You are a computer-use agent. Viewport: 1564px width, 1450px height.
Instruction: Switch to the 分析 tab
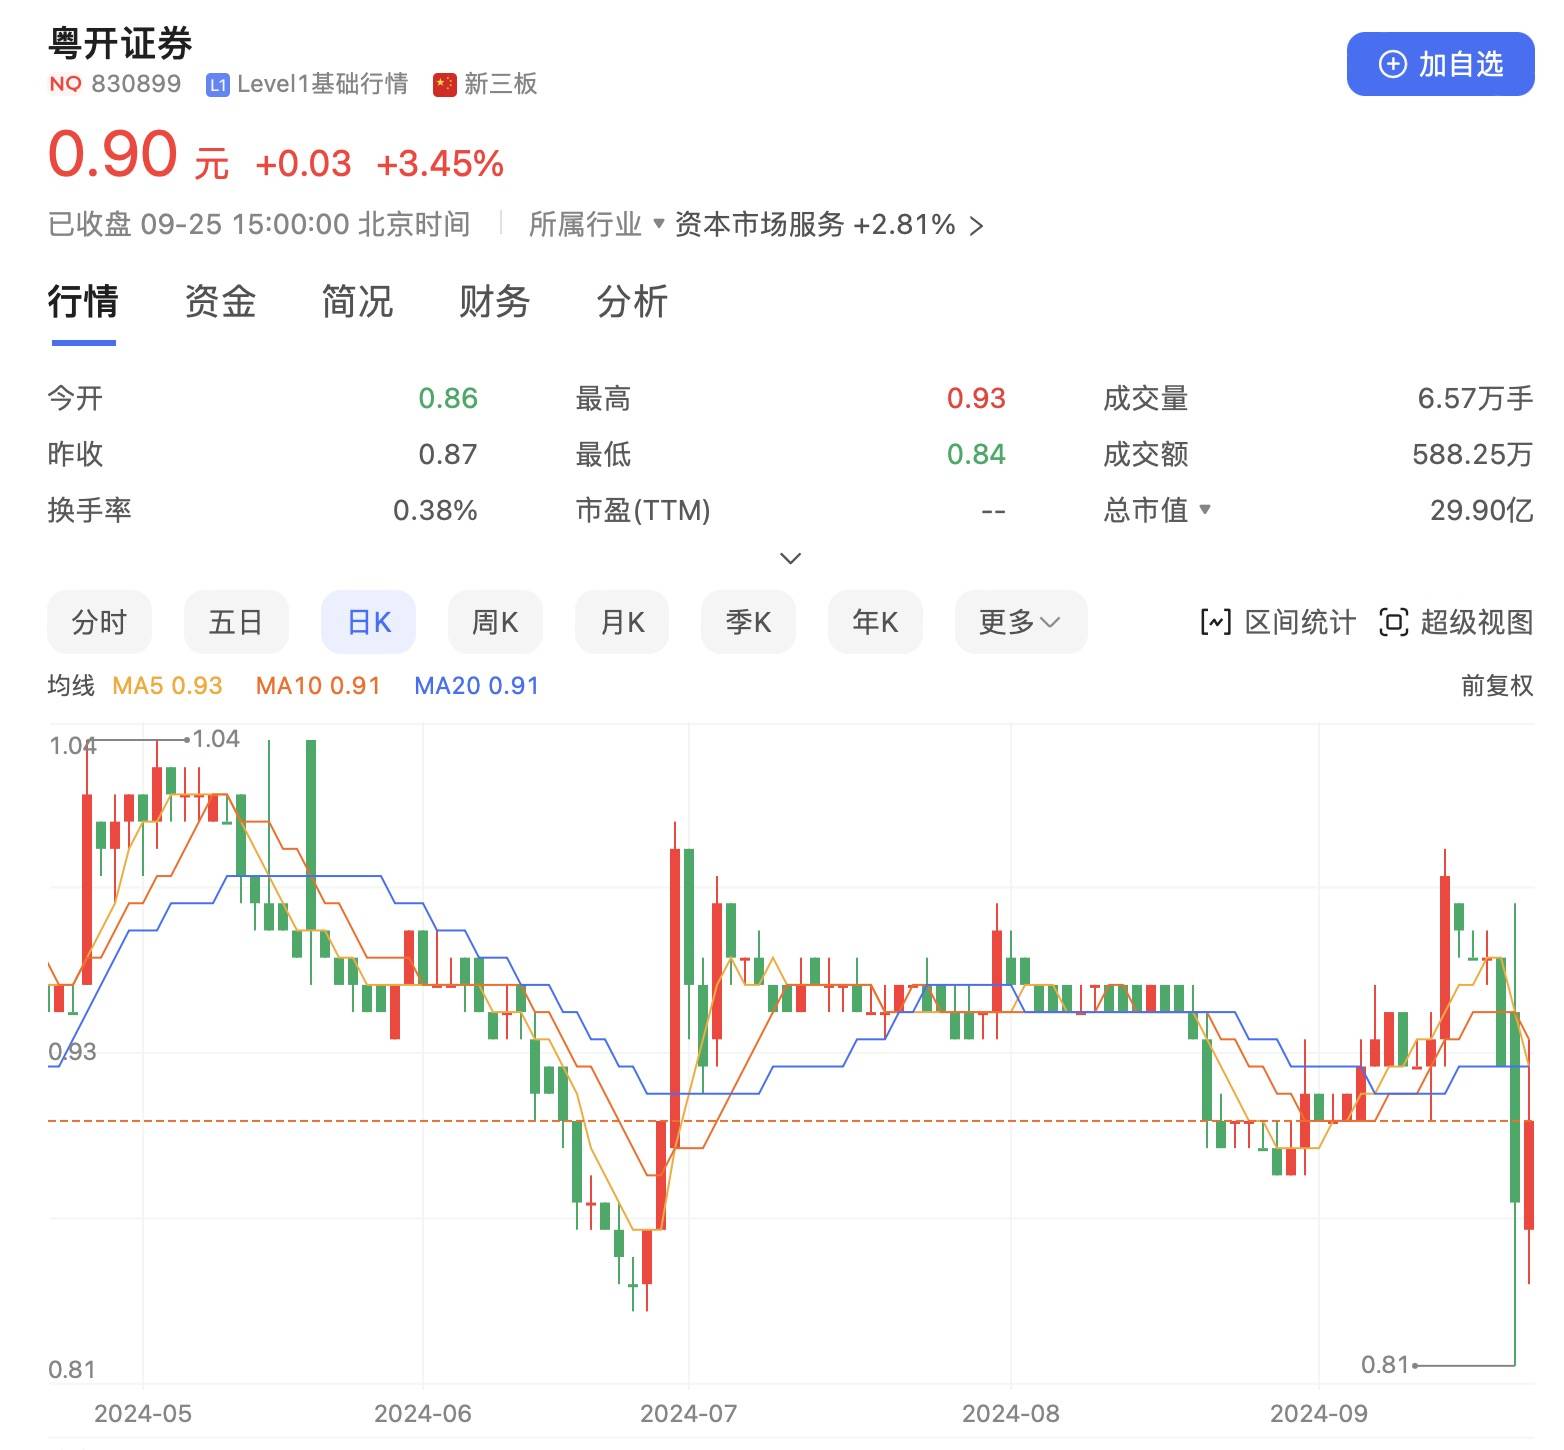coord(631,301)
